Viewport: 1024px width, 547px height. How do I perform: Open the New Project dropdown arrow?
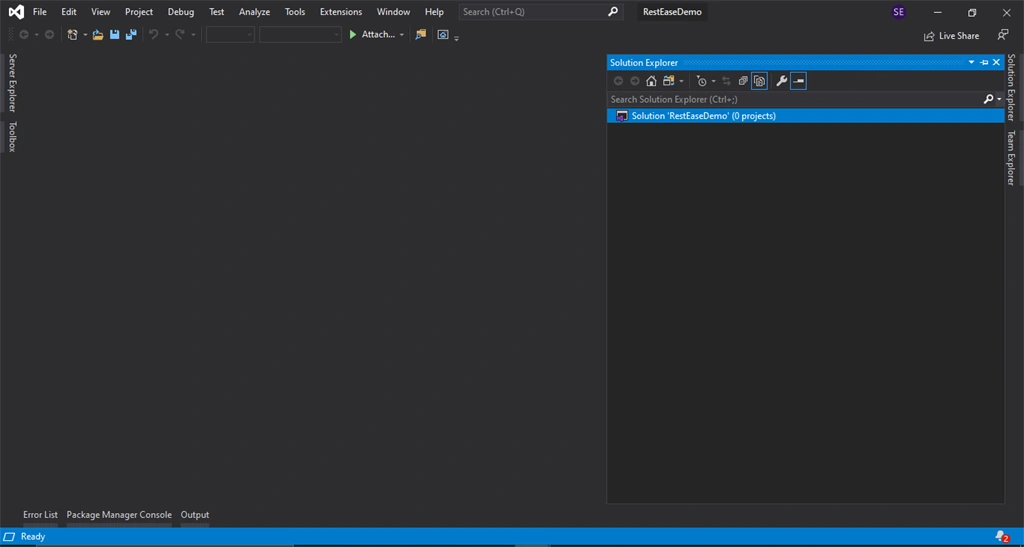(85, 35)
